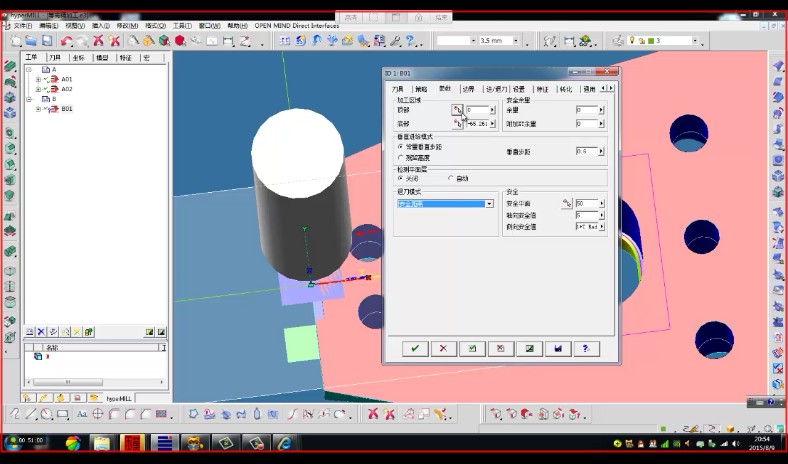
Task: Select the 自动 radio button
Action: pyautogui.click(x=451, y=178)
